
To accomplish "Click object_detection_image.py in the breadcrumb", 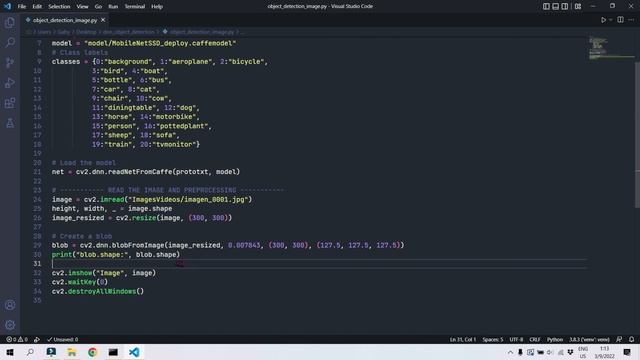I will tap(202, 32).
